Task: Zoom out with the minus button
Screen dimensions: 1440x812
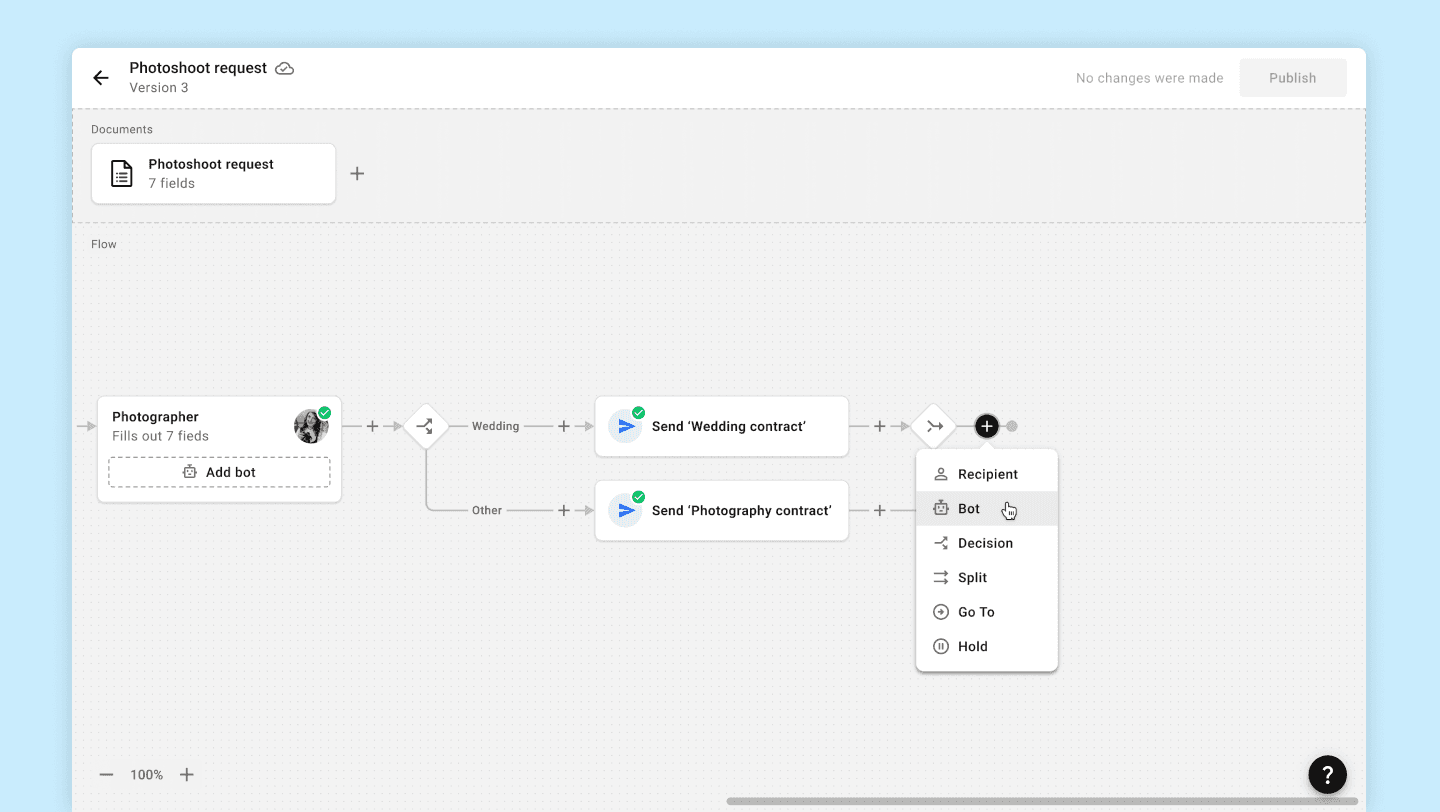Action: 107,775
